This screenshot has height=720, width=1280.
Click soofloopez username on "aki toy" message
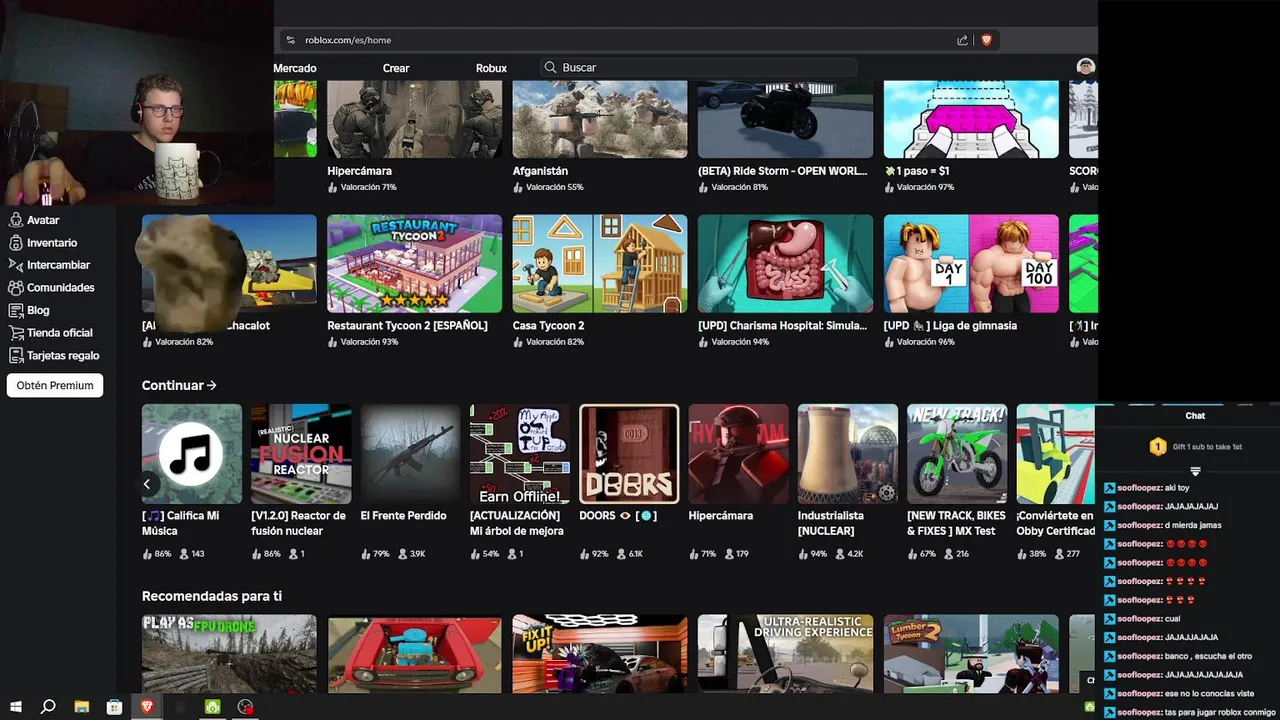(x=1140, y=488)
